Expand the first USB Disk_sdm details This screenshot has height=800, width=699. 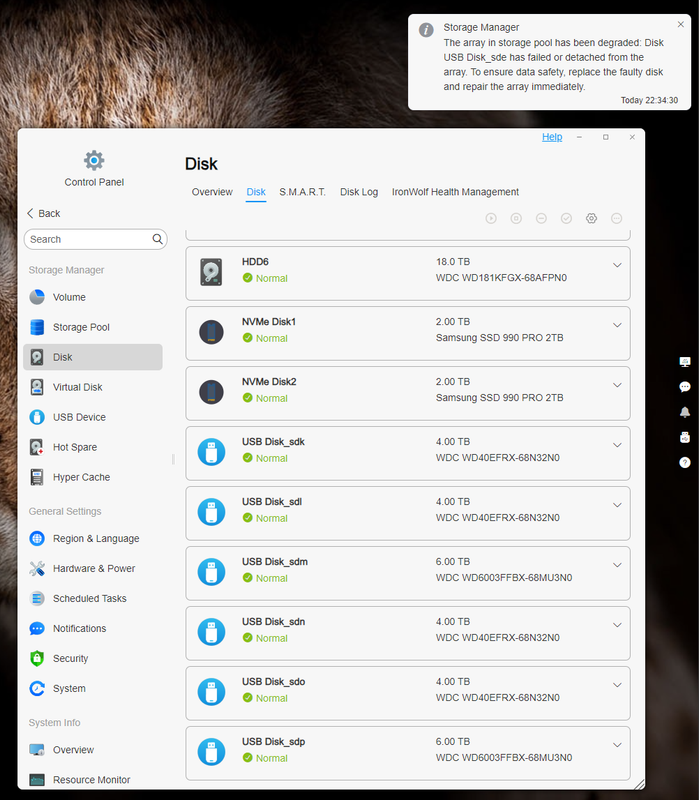[617, 565]
